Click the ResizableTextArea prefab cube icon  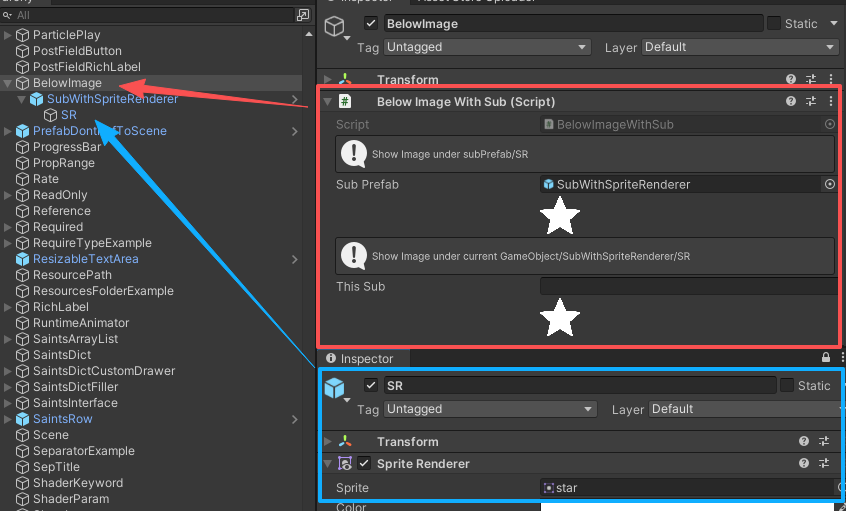tap(22, 259)
